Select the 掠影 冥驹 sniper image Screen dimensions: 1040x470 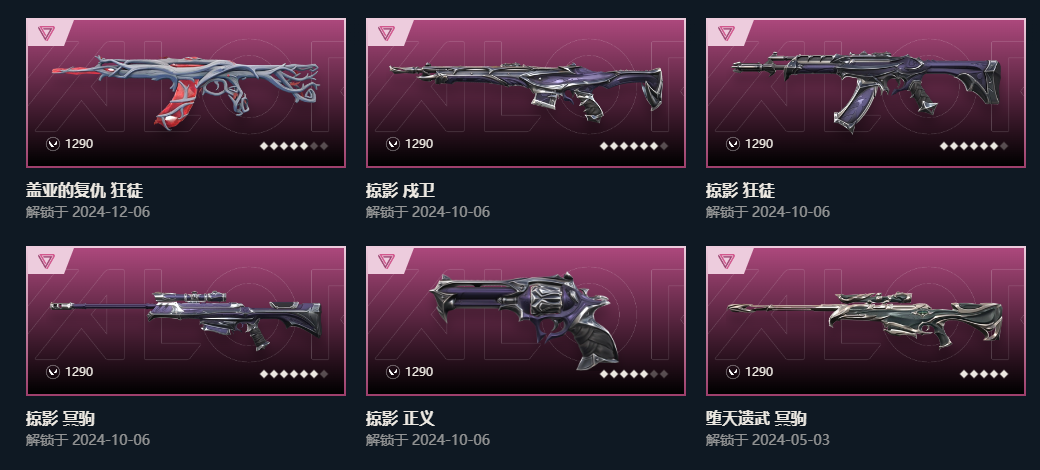tap(186, 320)
